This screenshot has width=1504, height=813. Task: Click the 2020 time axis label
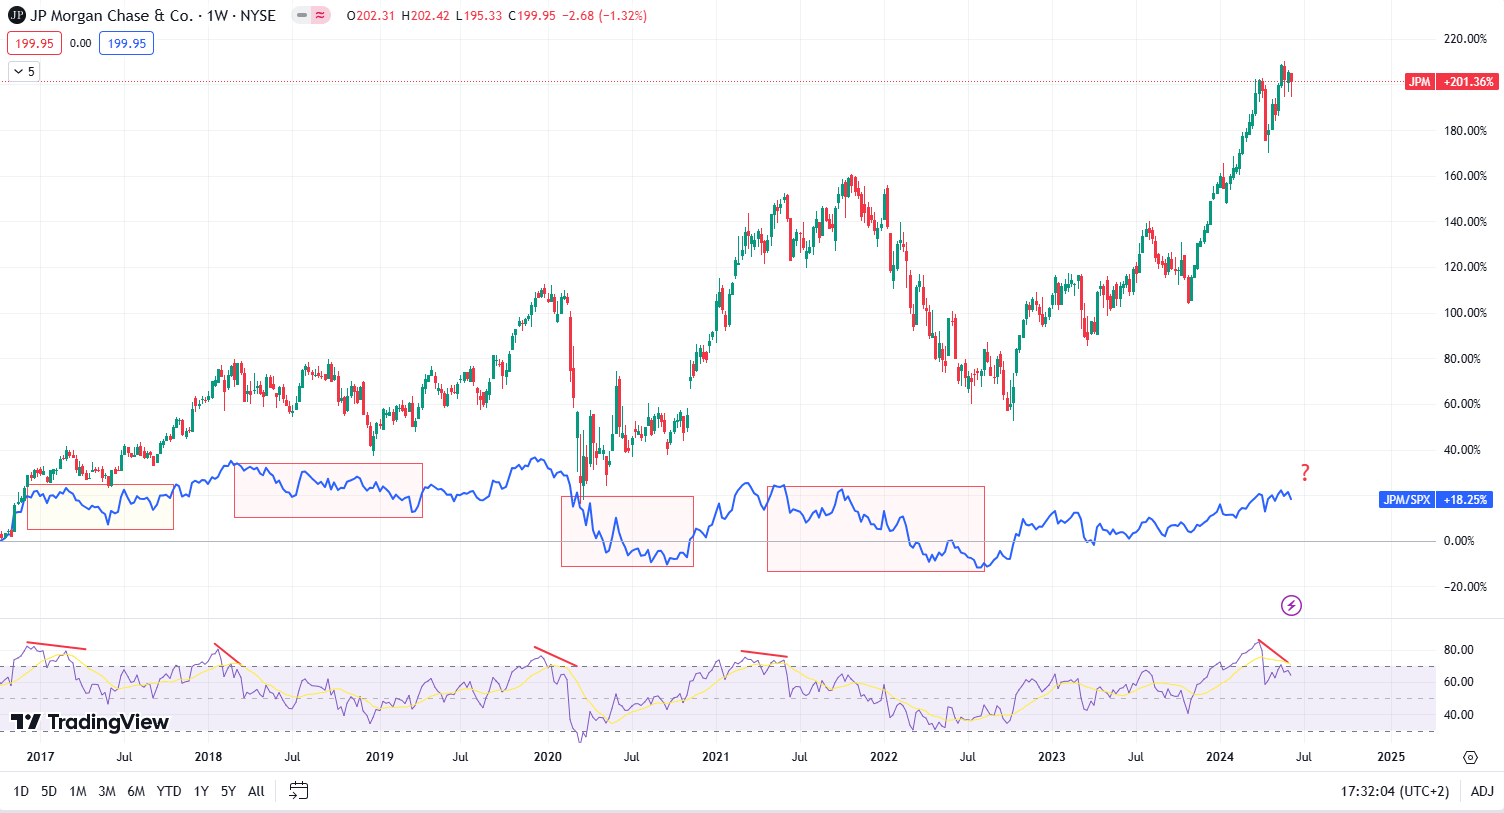tap(547, 757)
